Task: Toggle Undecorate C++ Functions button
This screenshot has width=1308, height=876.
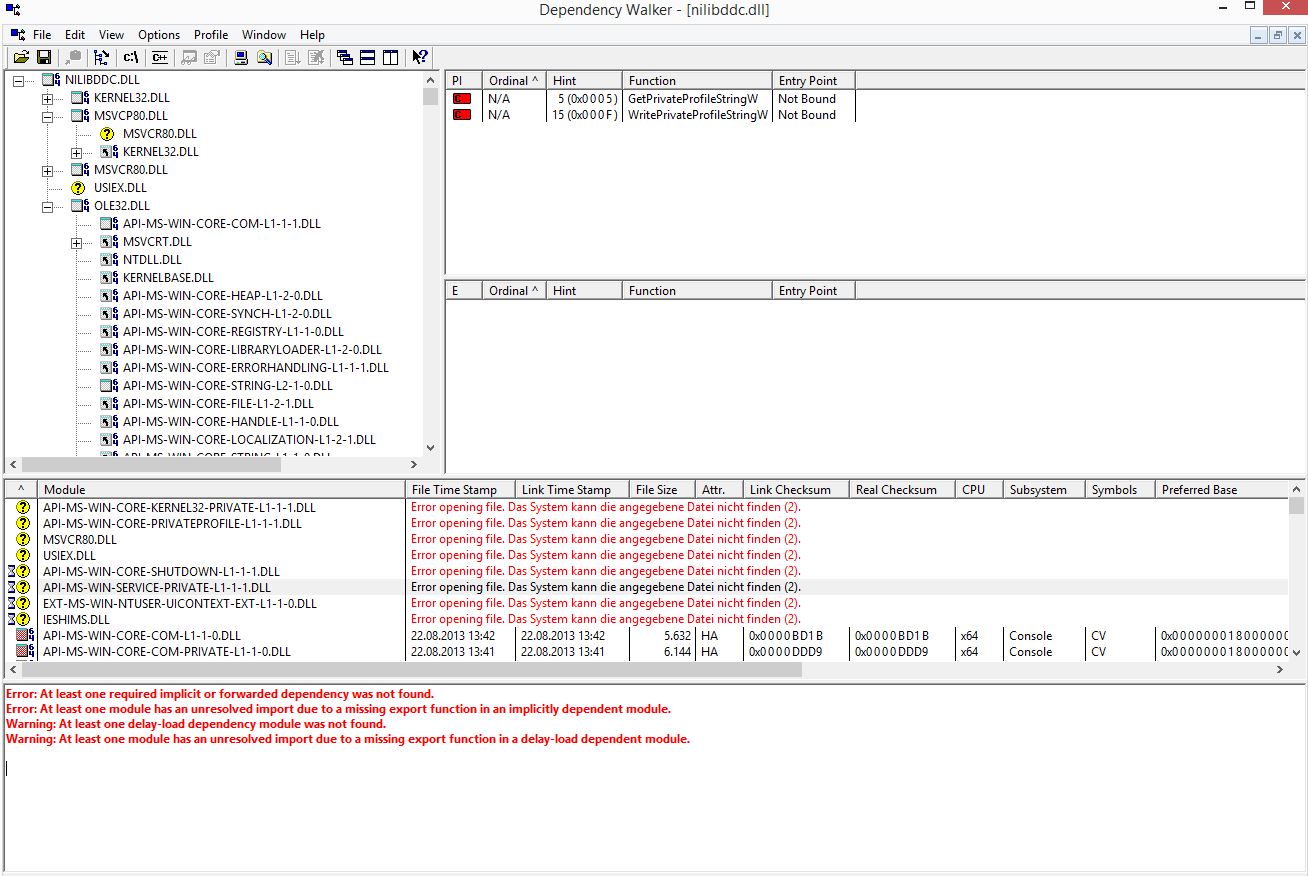Action: (160, 58)
